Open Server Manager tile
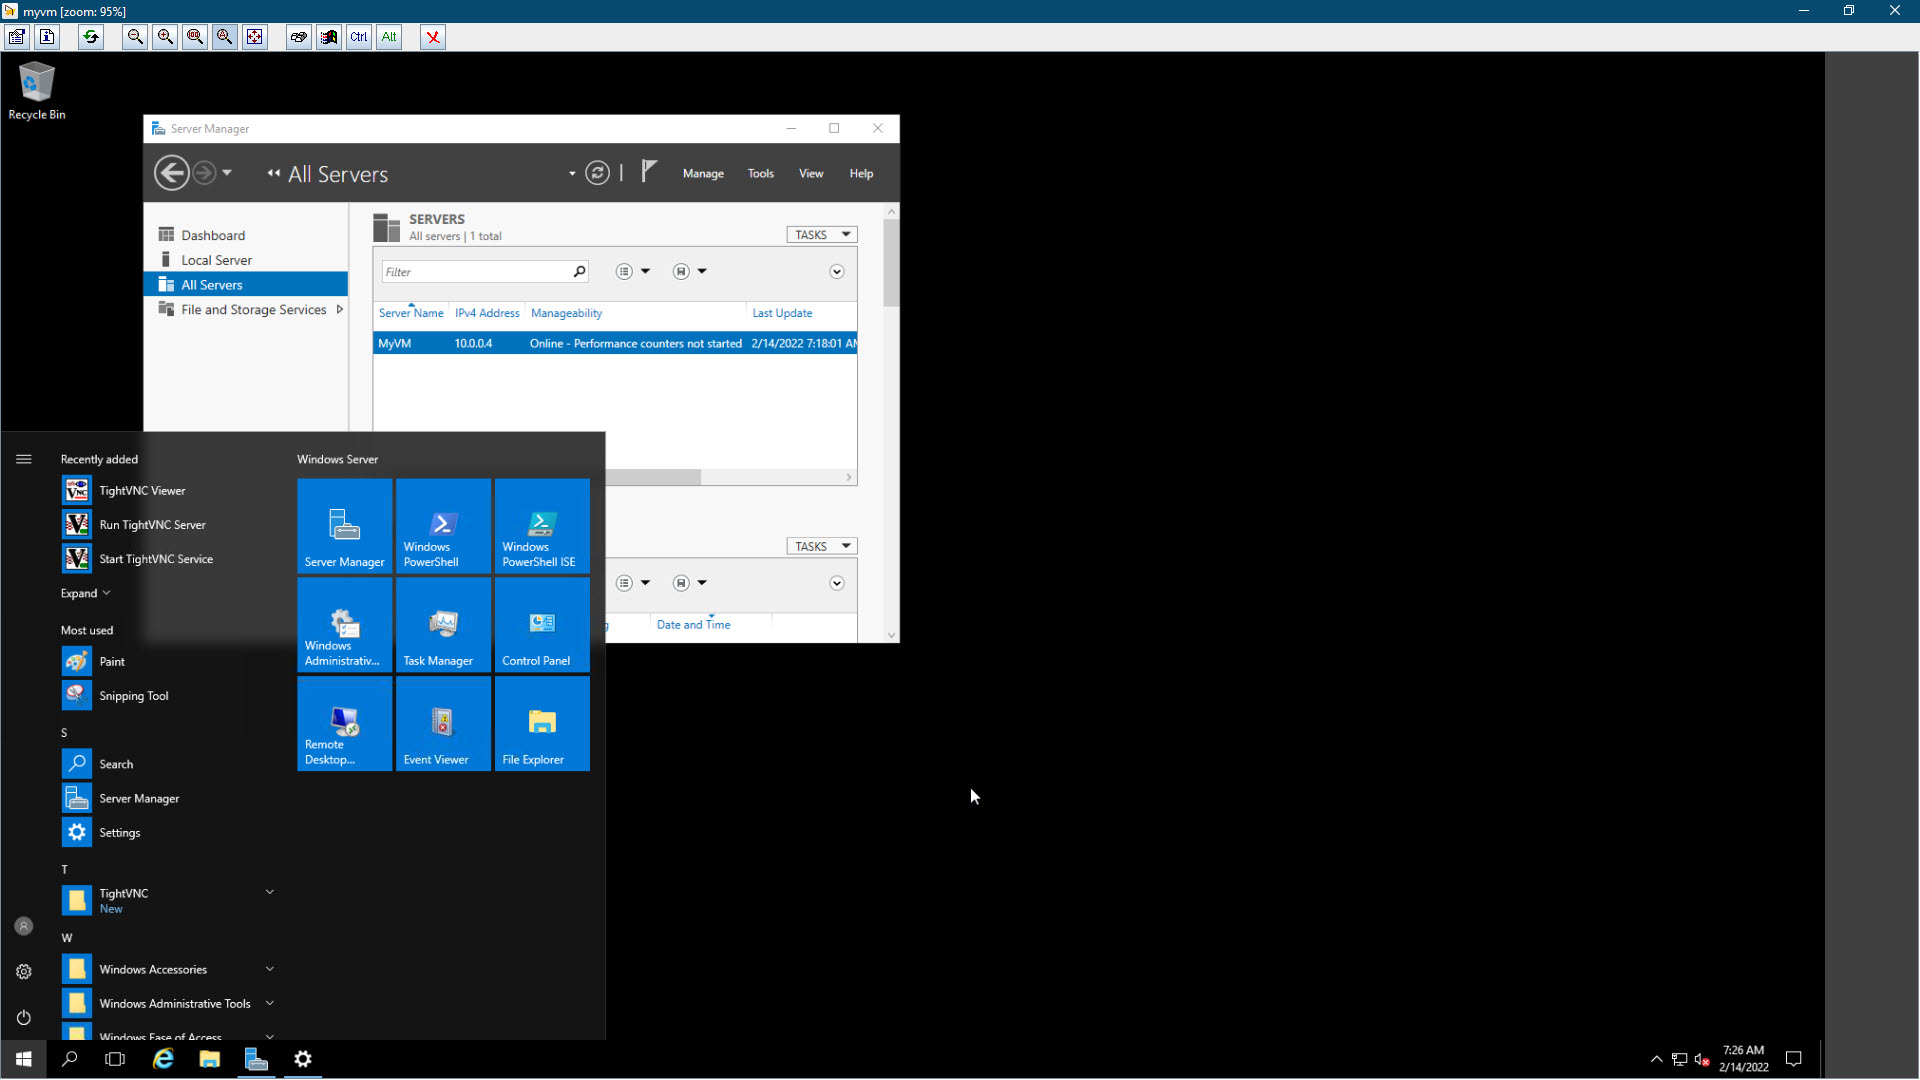 344,526
